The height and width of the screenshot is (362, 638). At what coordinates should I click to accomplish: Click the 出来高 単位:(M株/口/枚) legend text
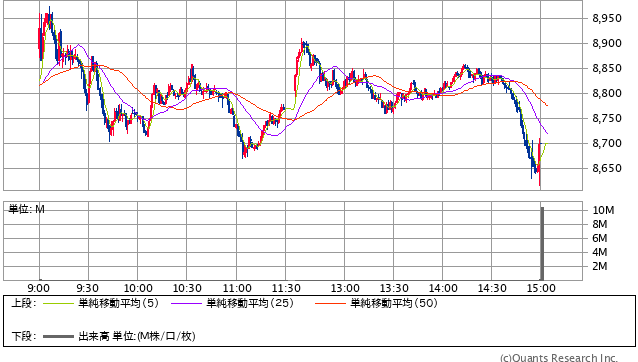coord(137,336)
